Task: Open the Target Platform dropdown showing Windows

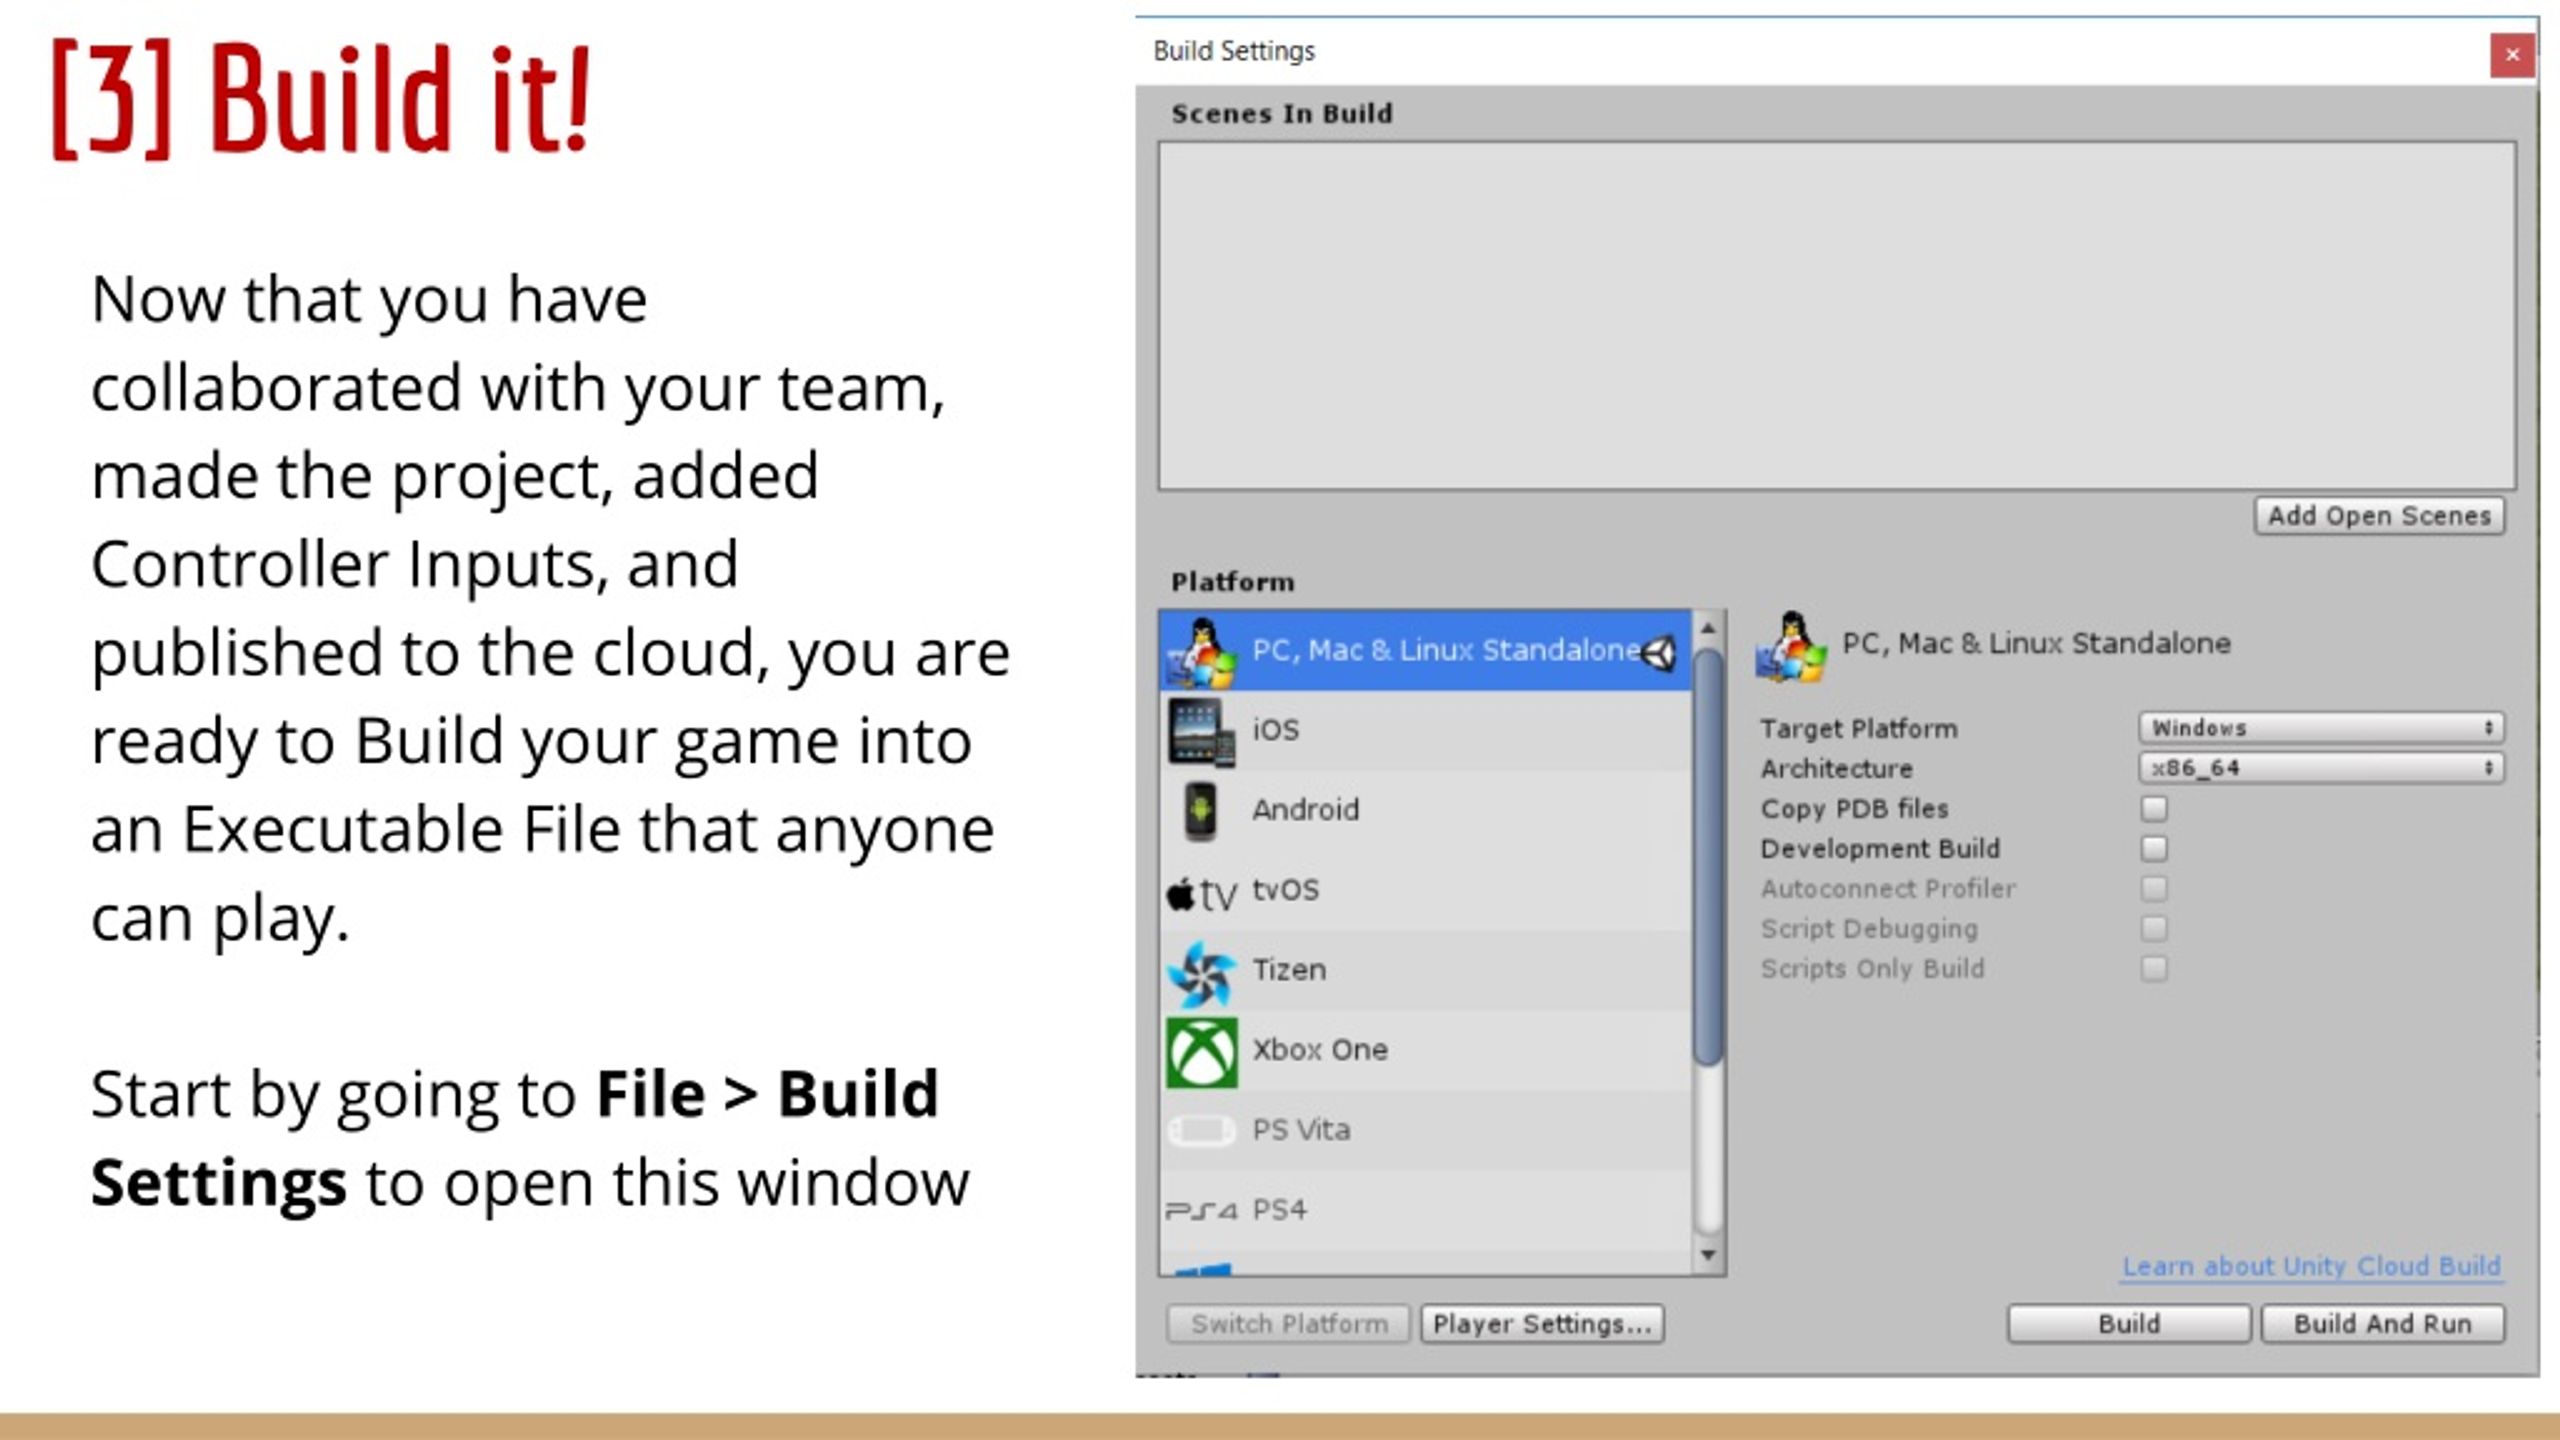Action: click(x=2321, y=728)
